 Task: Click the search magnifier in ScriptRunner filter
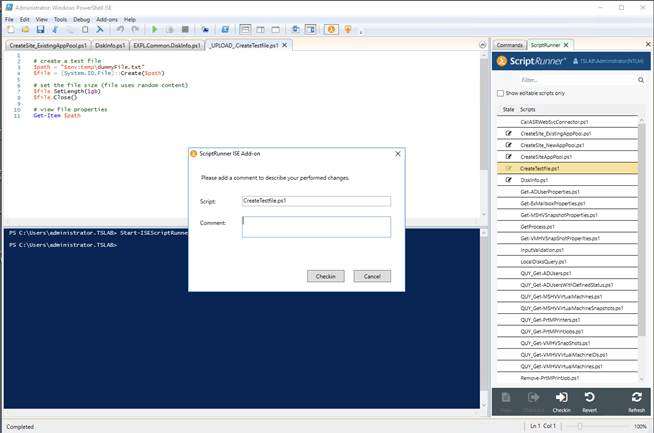pos(641,80)
